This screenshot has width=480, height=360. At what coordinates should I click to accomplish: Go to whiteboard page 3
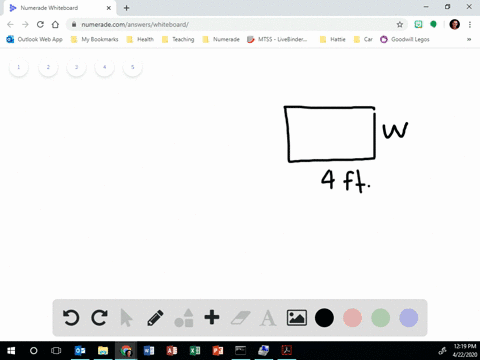(76, 67)
